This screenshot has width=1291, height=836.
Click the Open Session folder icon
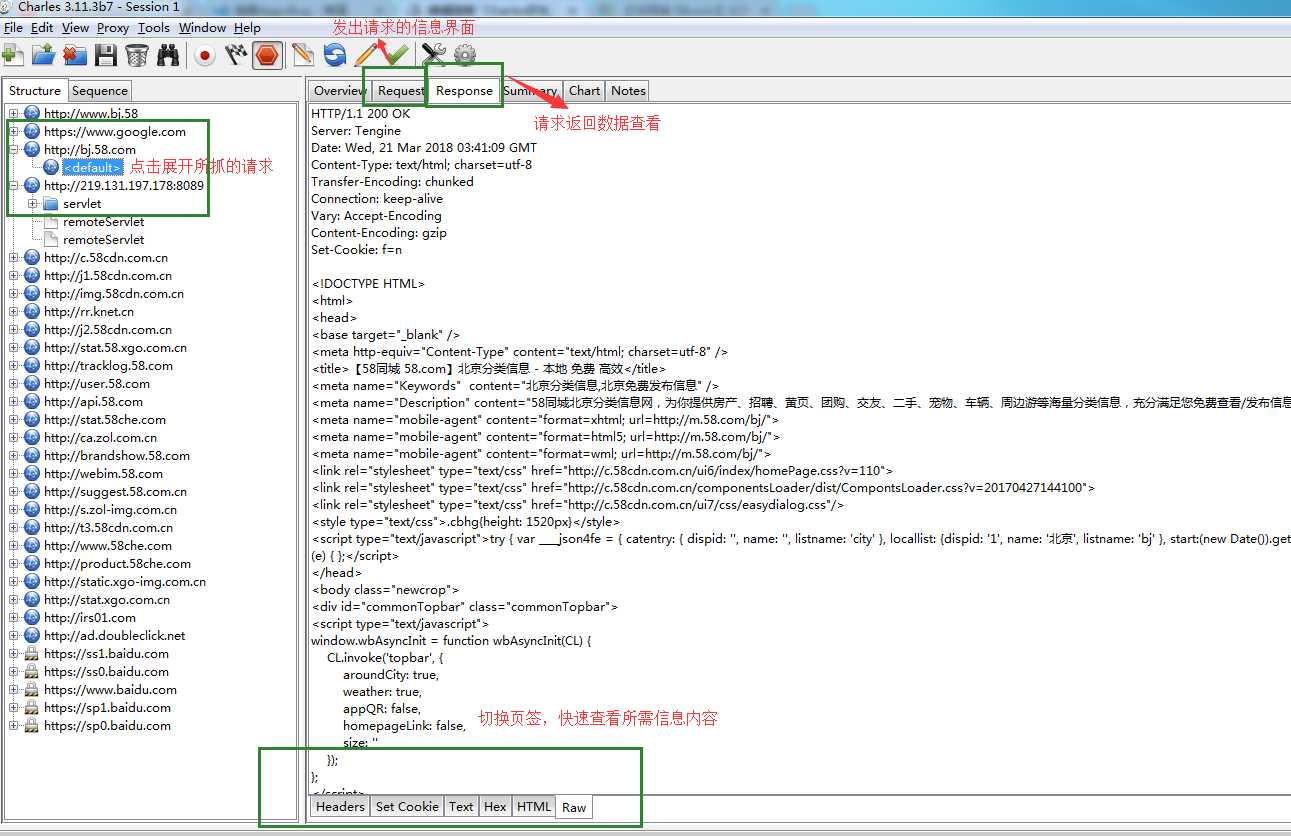point(43,55)
